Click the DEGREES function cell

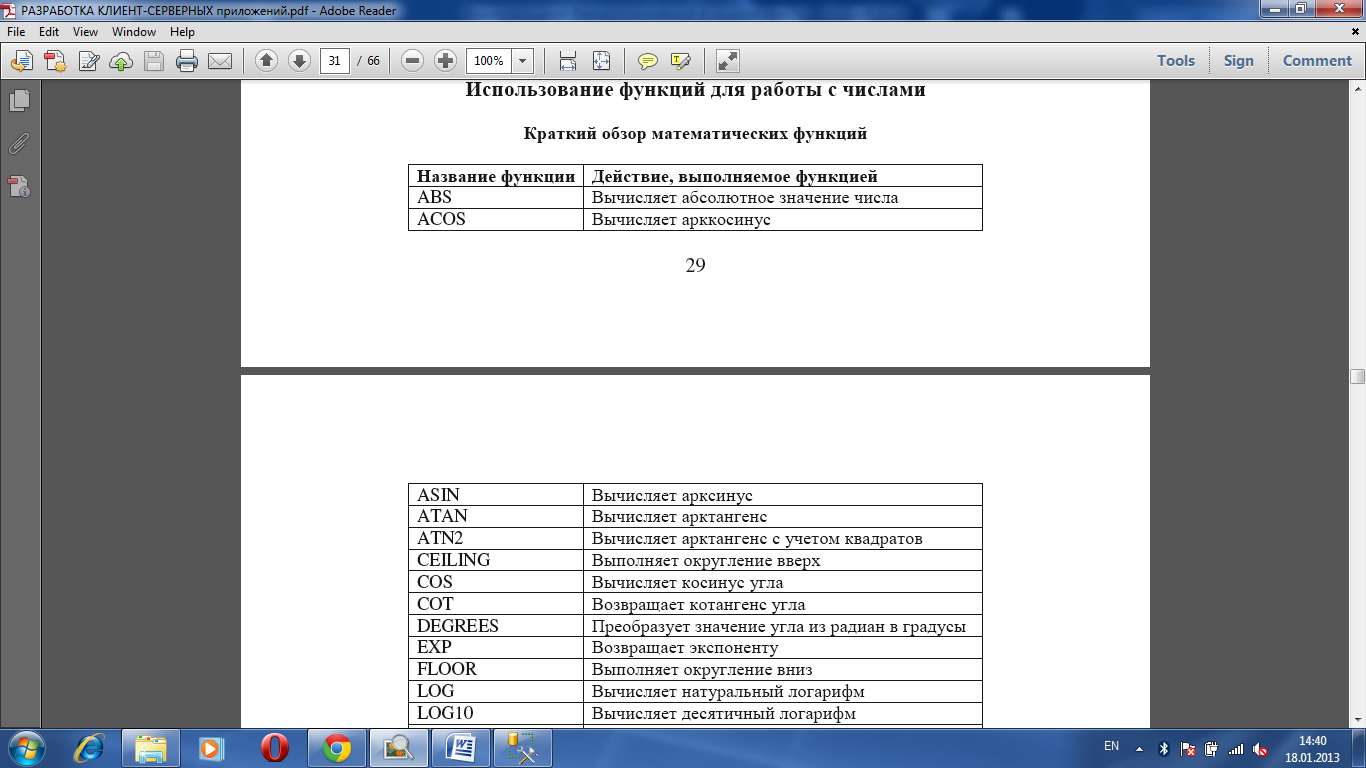pyautogui.click(x=496, y=626)
